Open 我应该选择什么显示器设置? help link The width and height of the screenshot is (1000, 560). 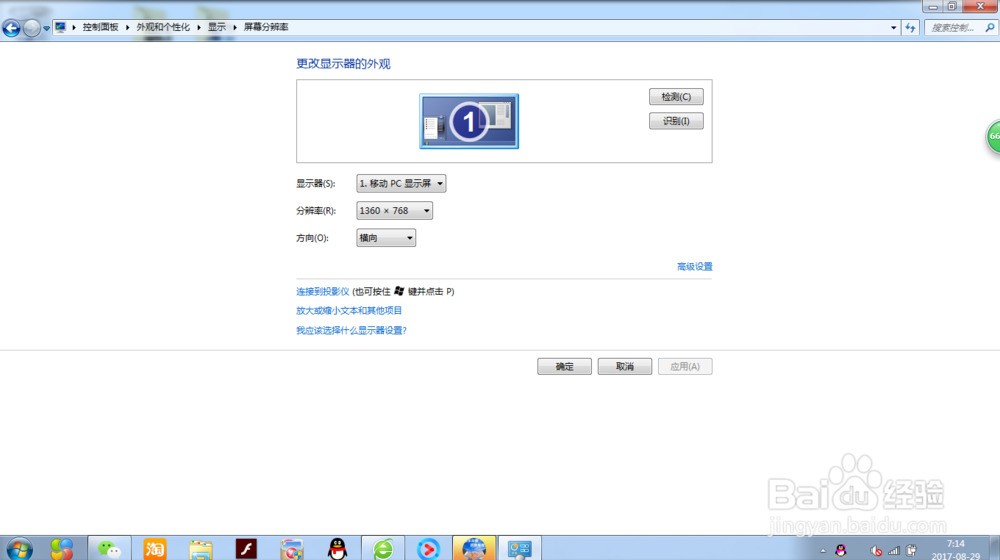tap(351, 330)
